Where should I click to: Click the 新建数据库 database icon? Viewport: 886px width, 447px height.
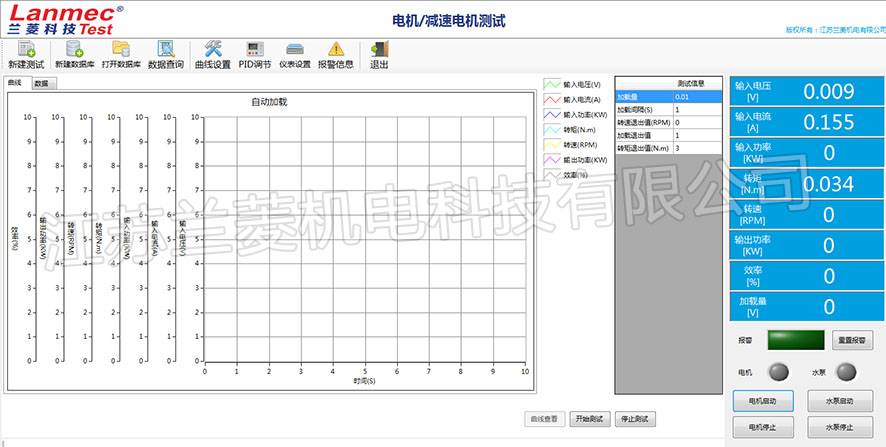(x=74, y=49)
